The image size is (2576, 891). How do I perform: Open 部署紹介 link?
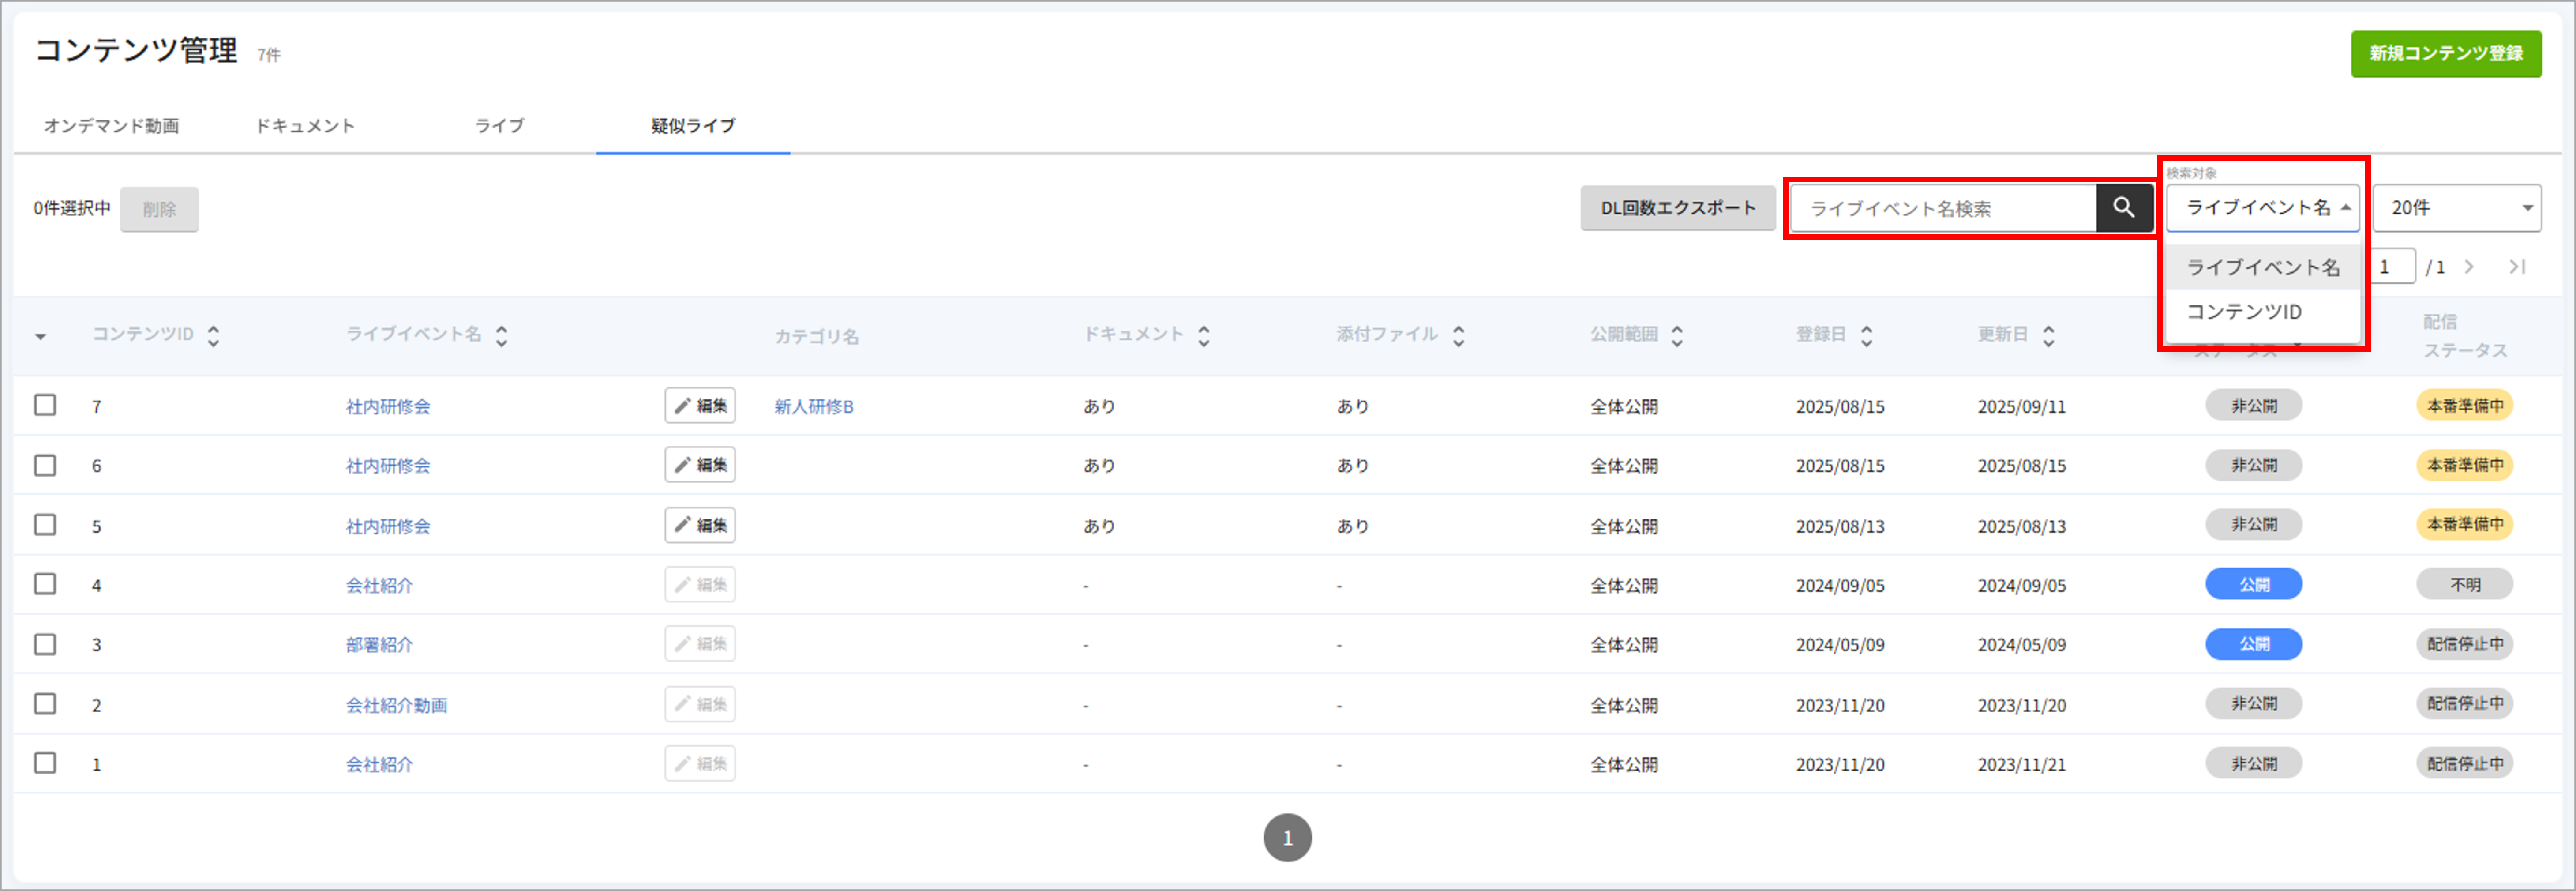(x=380, y=645)
